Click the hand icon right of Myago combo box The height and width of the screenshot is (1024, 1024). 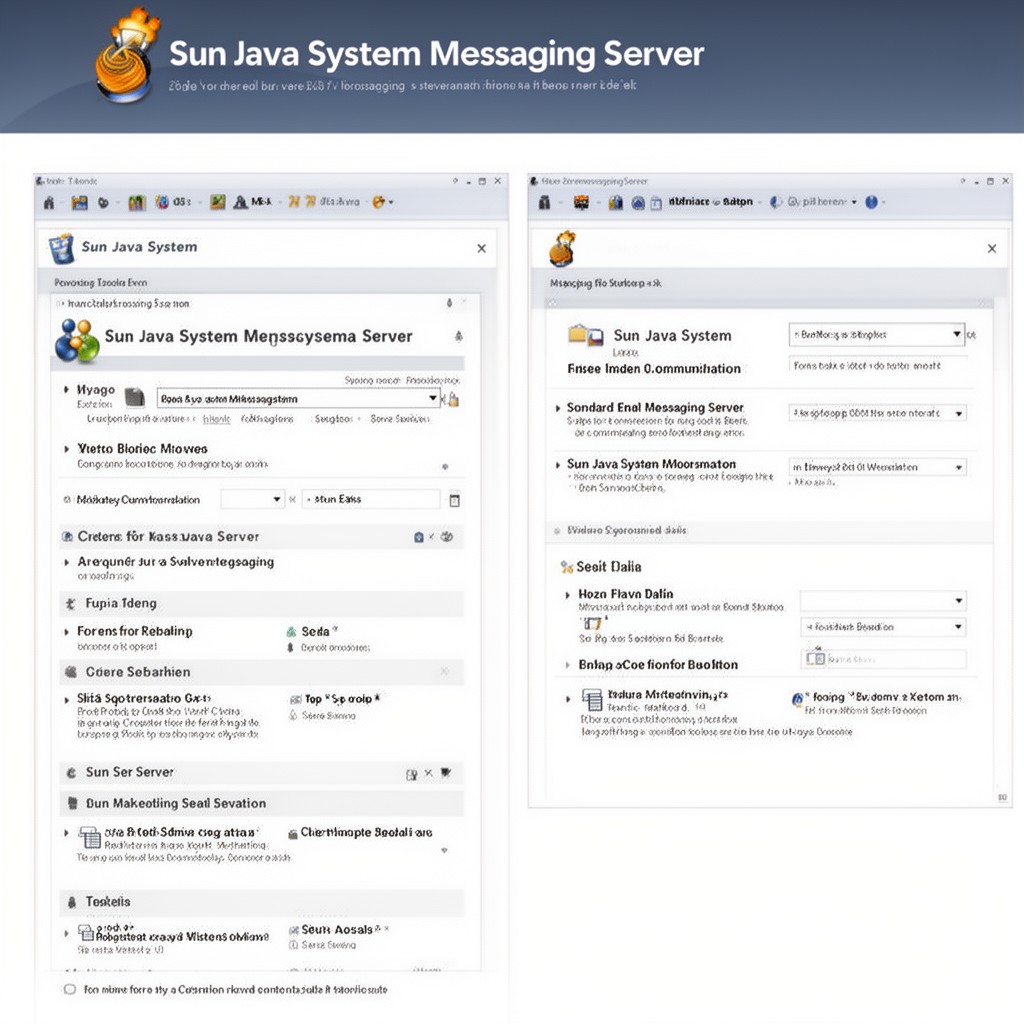453,399
